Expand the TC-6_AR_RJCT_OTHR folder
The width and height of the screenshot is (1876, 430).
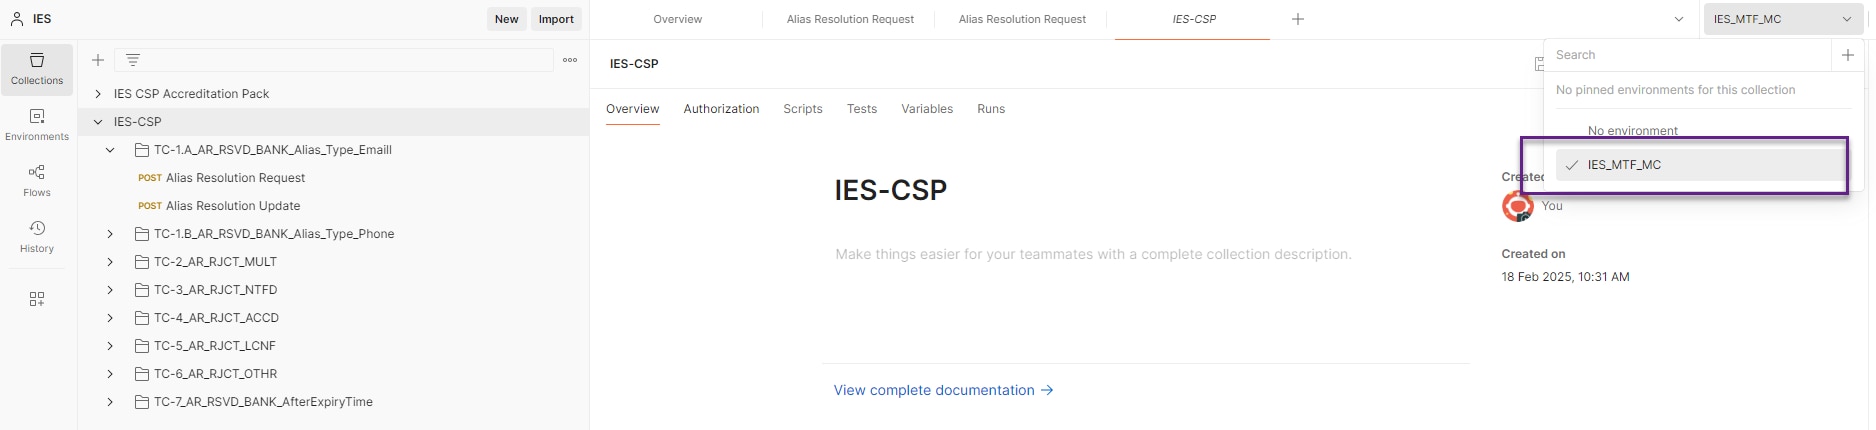point(111,374)
